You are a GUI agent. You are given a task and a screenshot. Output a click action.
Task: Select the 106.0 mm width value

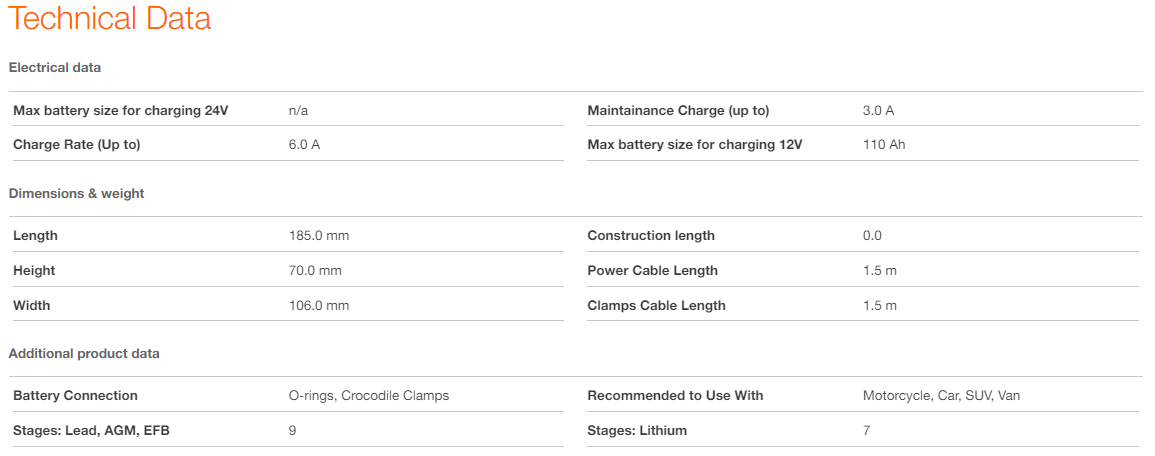point(319,306)
